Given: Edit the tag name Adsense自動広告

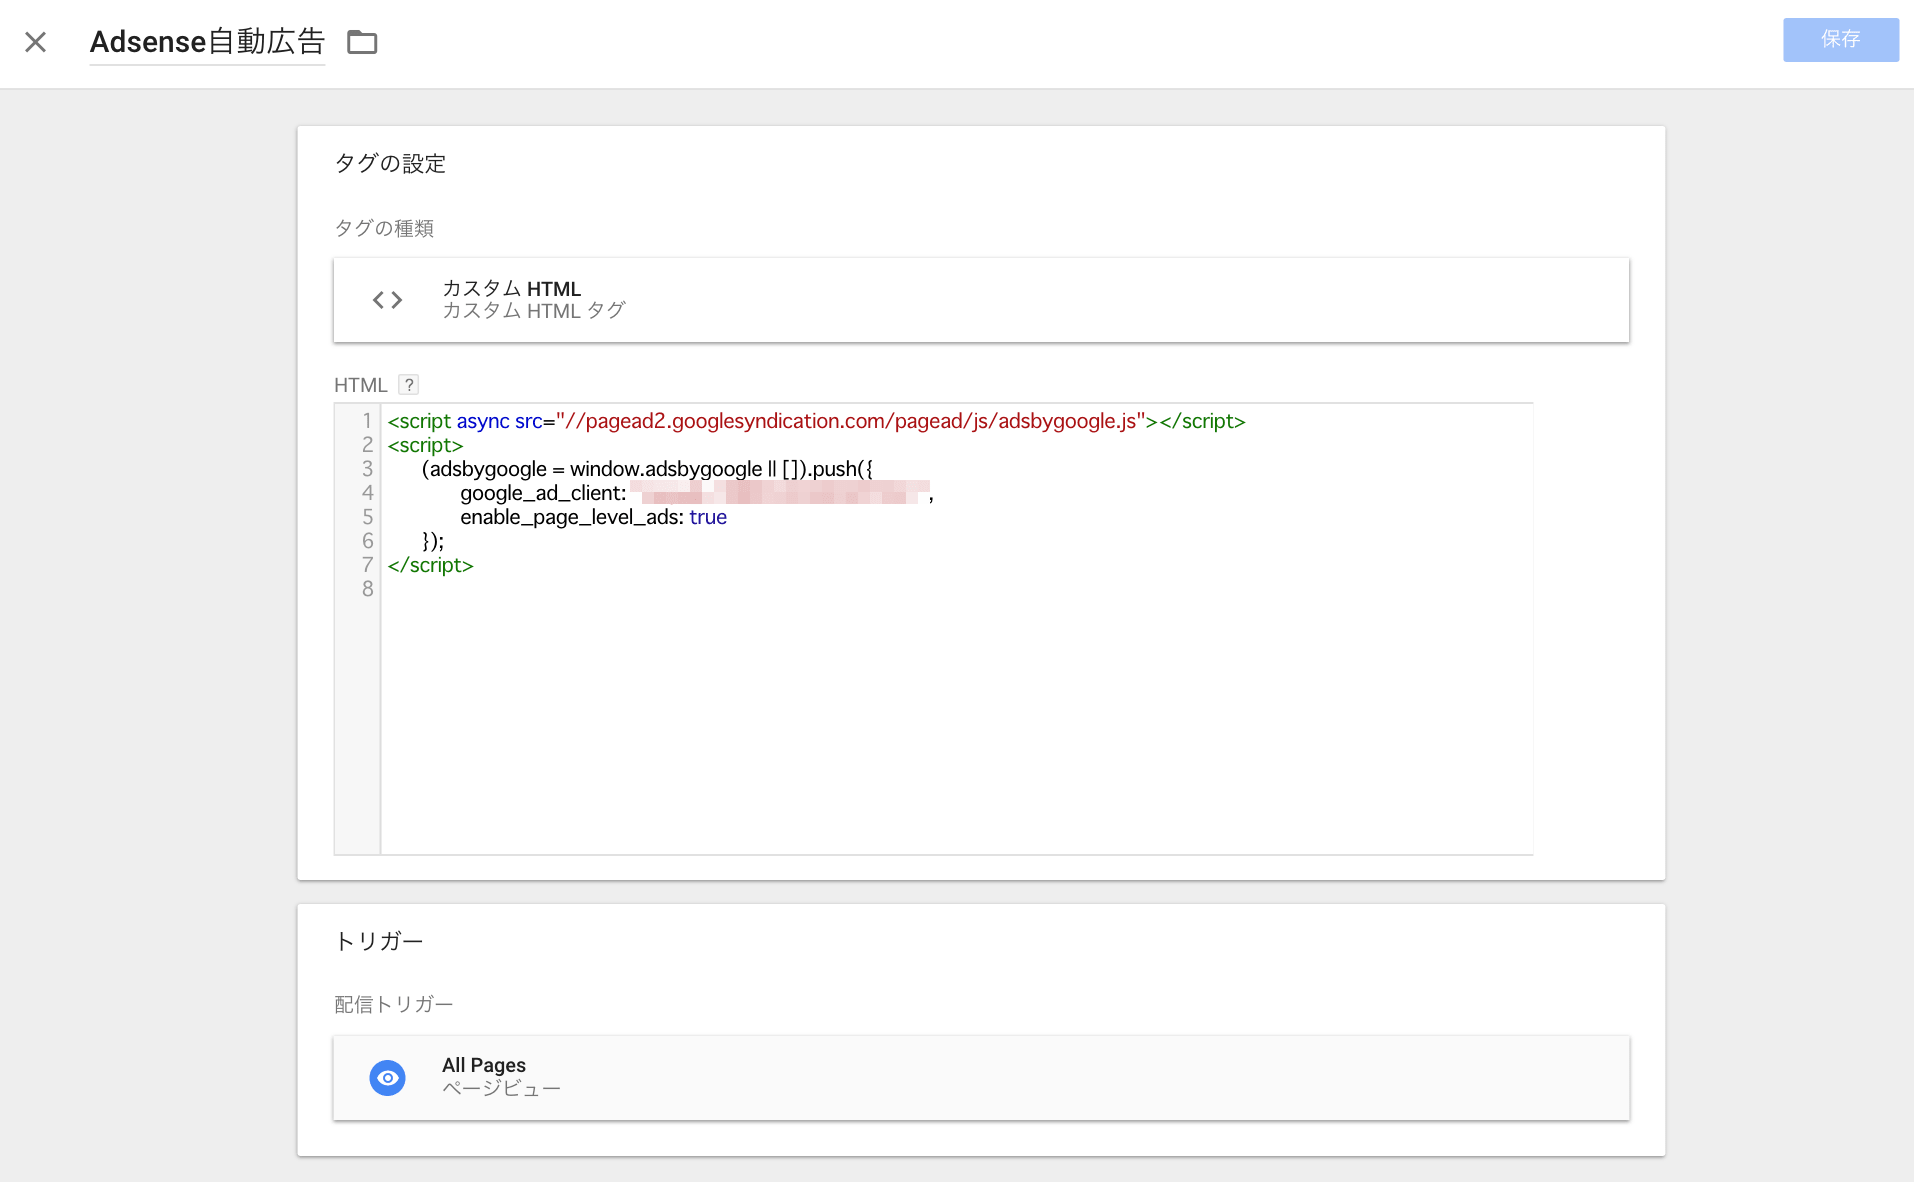Looking at the screenshot, I should [x=207, y=42].
